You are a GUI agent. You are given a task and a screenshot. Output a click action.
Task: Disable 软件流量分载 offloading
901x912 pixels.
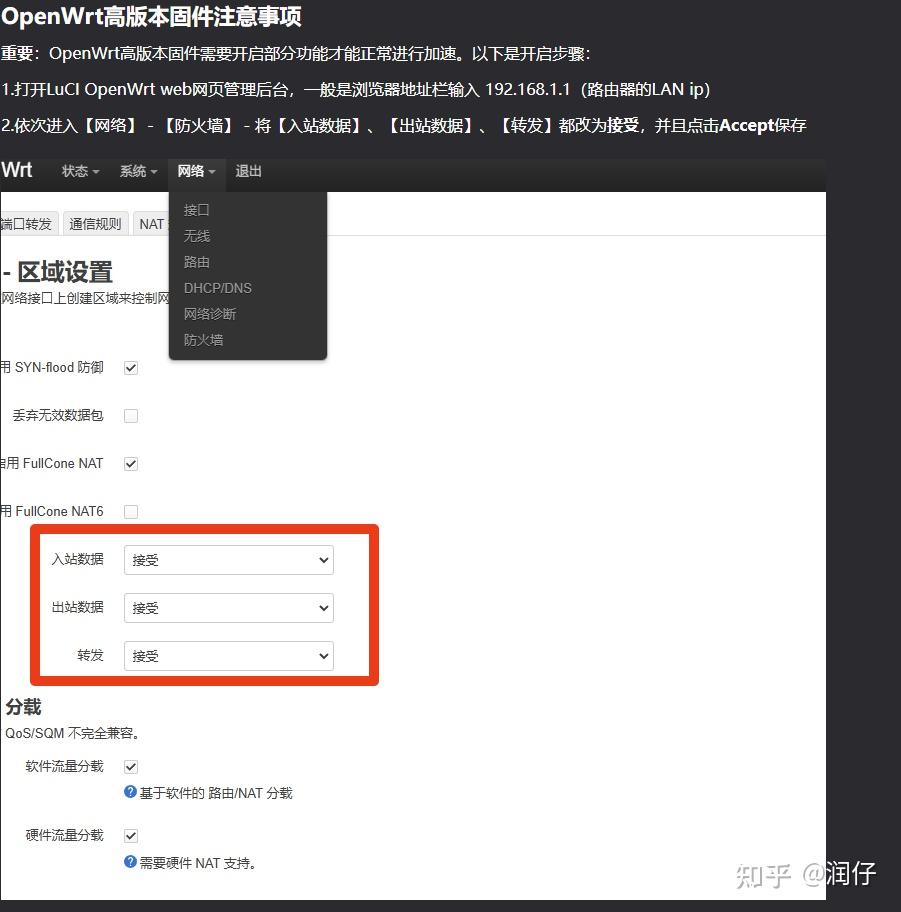click(130, 766)
